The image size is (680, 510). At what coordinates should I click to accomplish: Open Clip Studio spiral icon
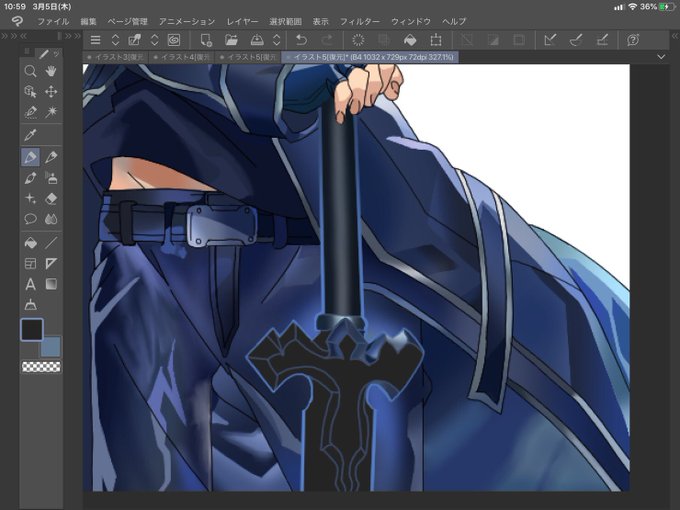coord(174,40)
